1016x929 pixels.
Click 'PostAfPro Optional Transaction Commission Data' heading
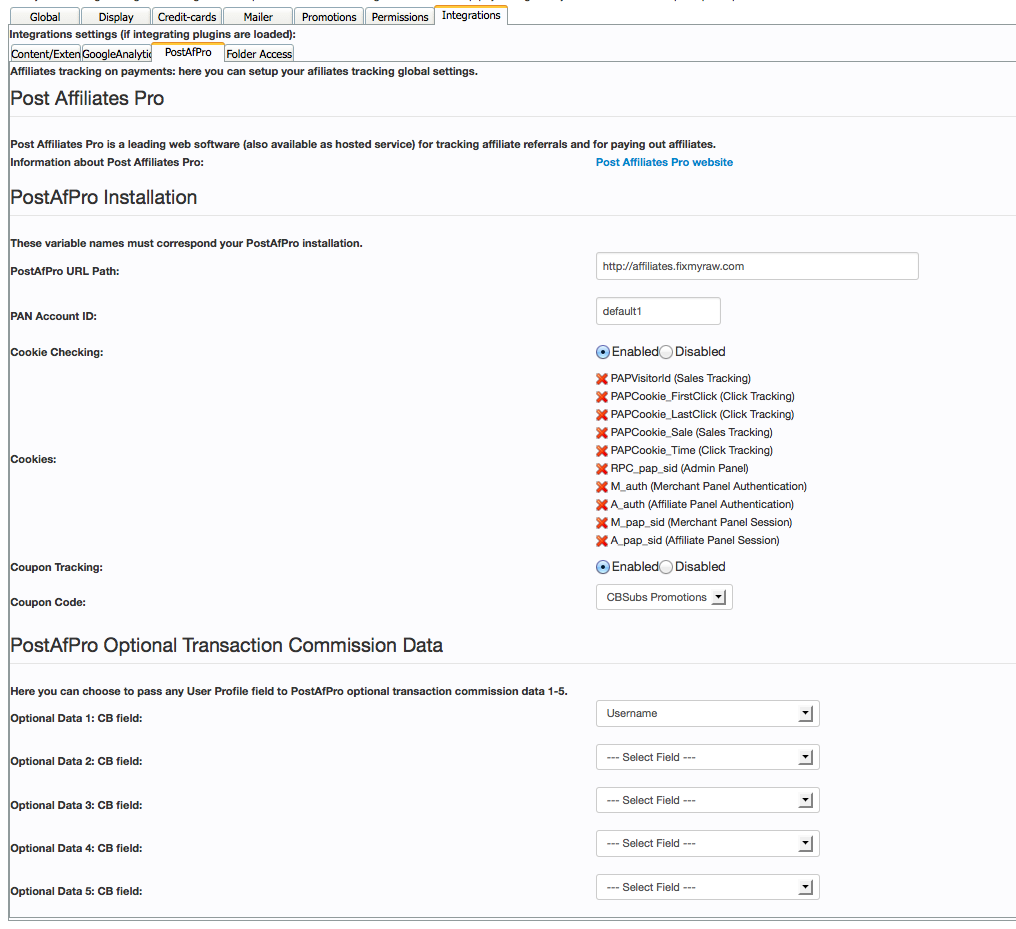pyautogui.click(x=227, y=645)
